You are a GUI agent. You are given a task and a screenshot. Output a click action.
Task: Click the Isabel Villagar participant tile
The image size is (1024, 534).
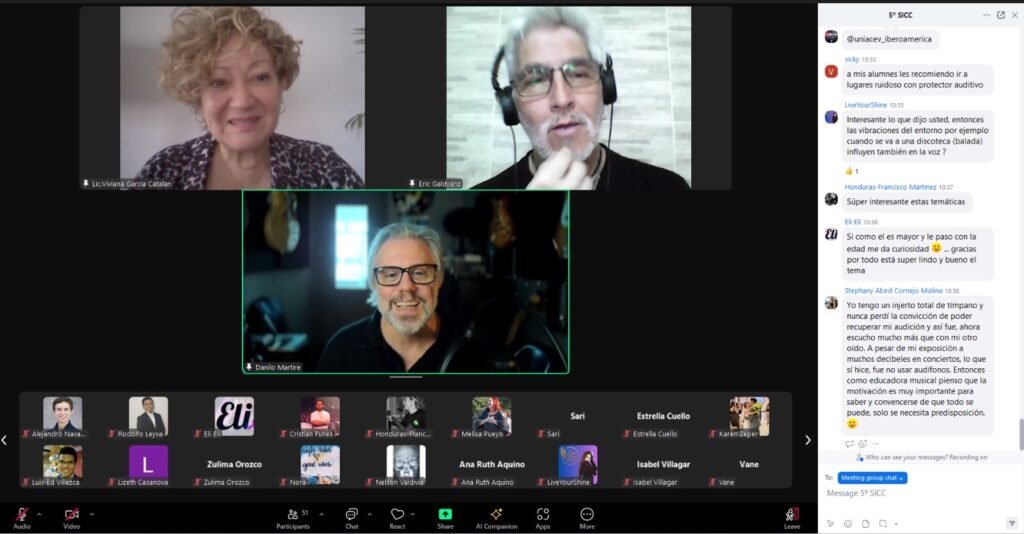664,465
